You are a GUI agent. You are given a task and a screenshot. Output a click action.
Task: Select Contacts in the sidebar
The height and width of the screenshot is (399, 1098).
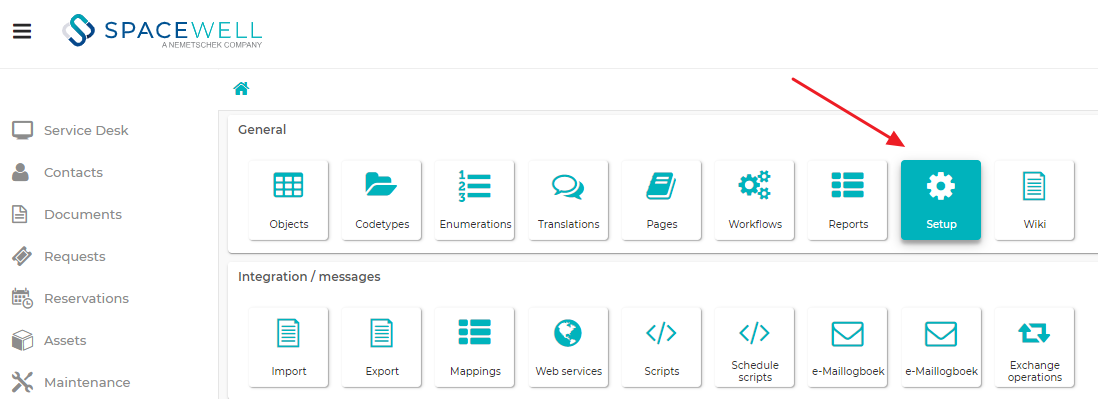(x=57, y=172)
